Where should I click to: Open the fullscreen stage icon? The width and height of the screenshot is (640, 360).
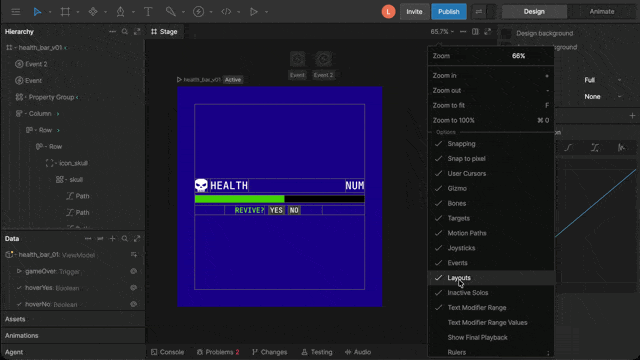[x=488, y=31]
